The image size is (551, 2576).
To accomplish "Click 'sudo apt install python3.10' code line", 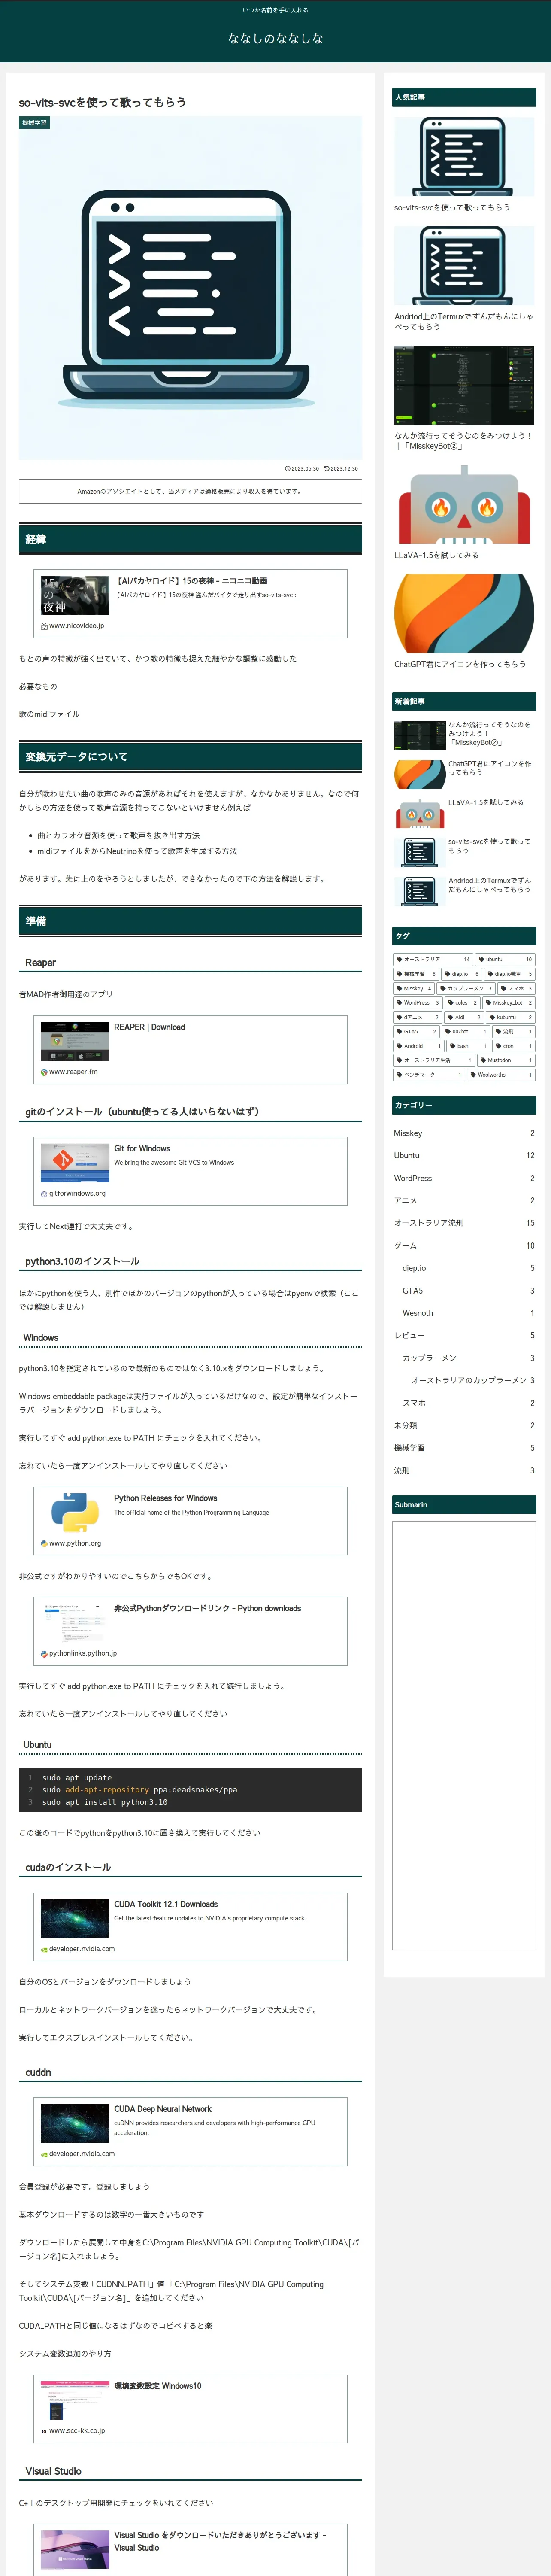I will (105, 1802).
